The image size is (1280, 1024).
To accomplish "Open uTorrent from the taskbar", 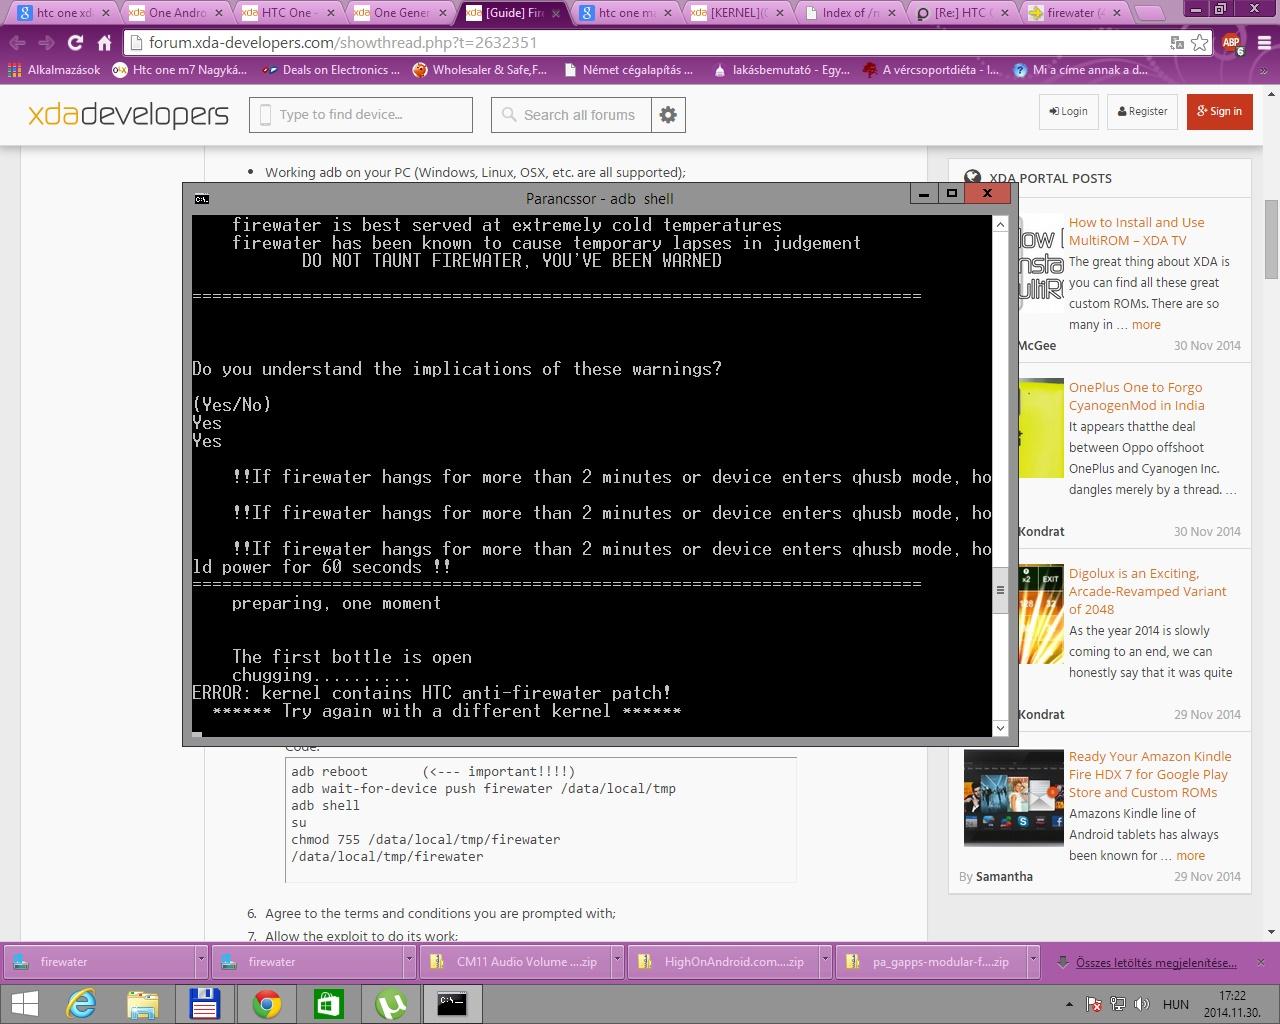I will (x=390, y=1004).
